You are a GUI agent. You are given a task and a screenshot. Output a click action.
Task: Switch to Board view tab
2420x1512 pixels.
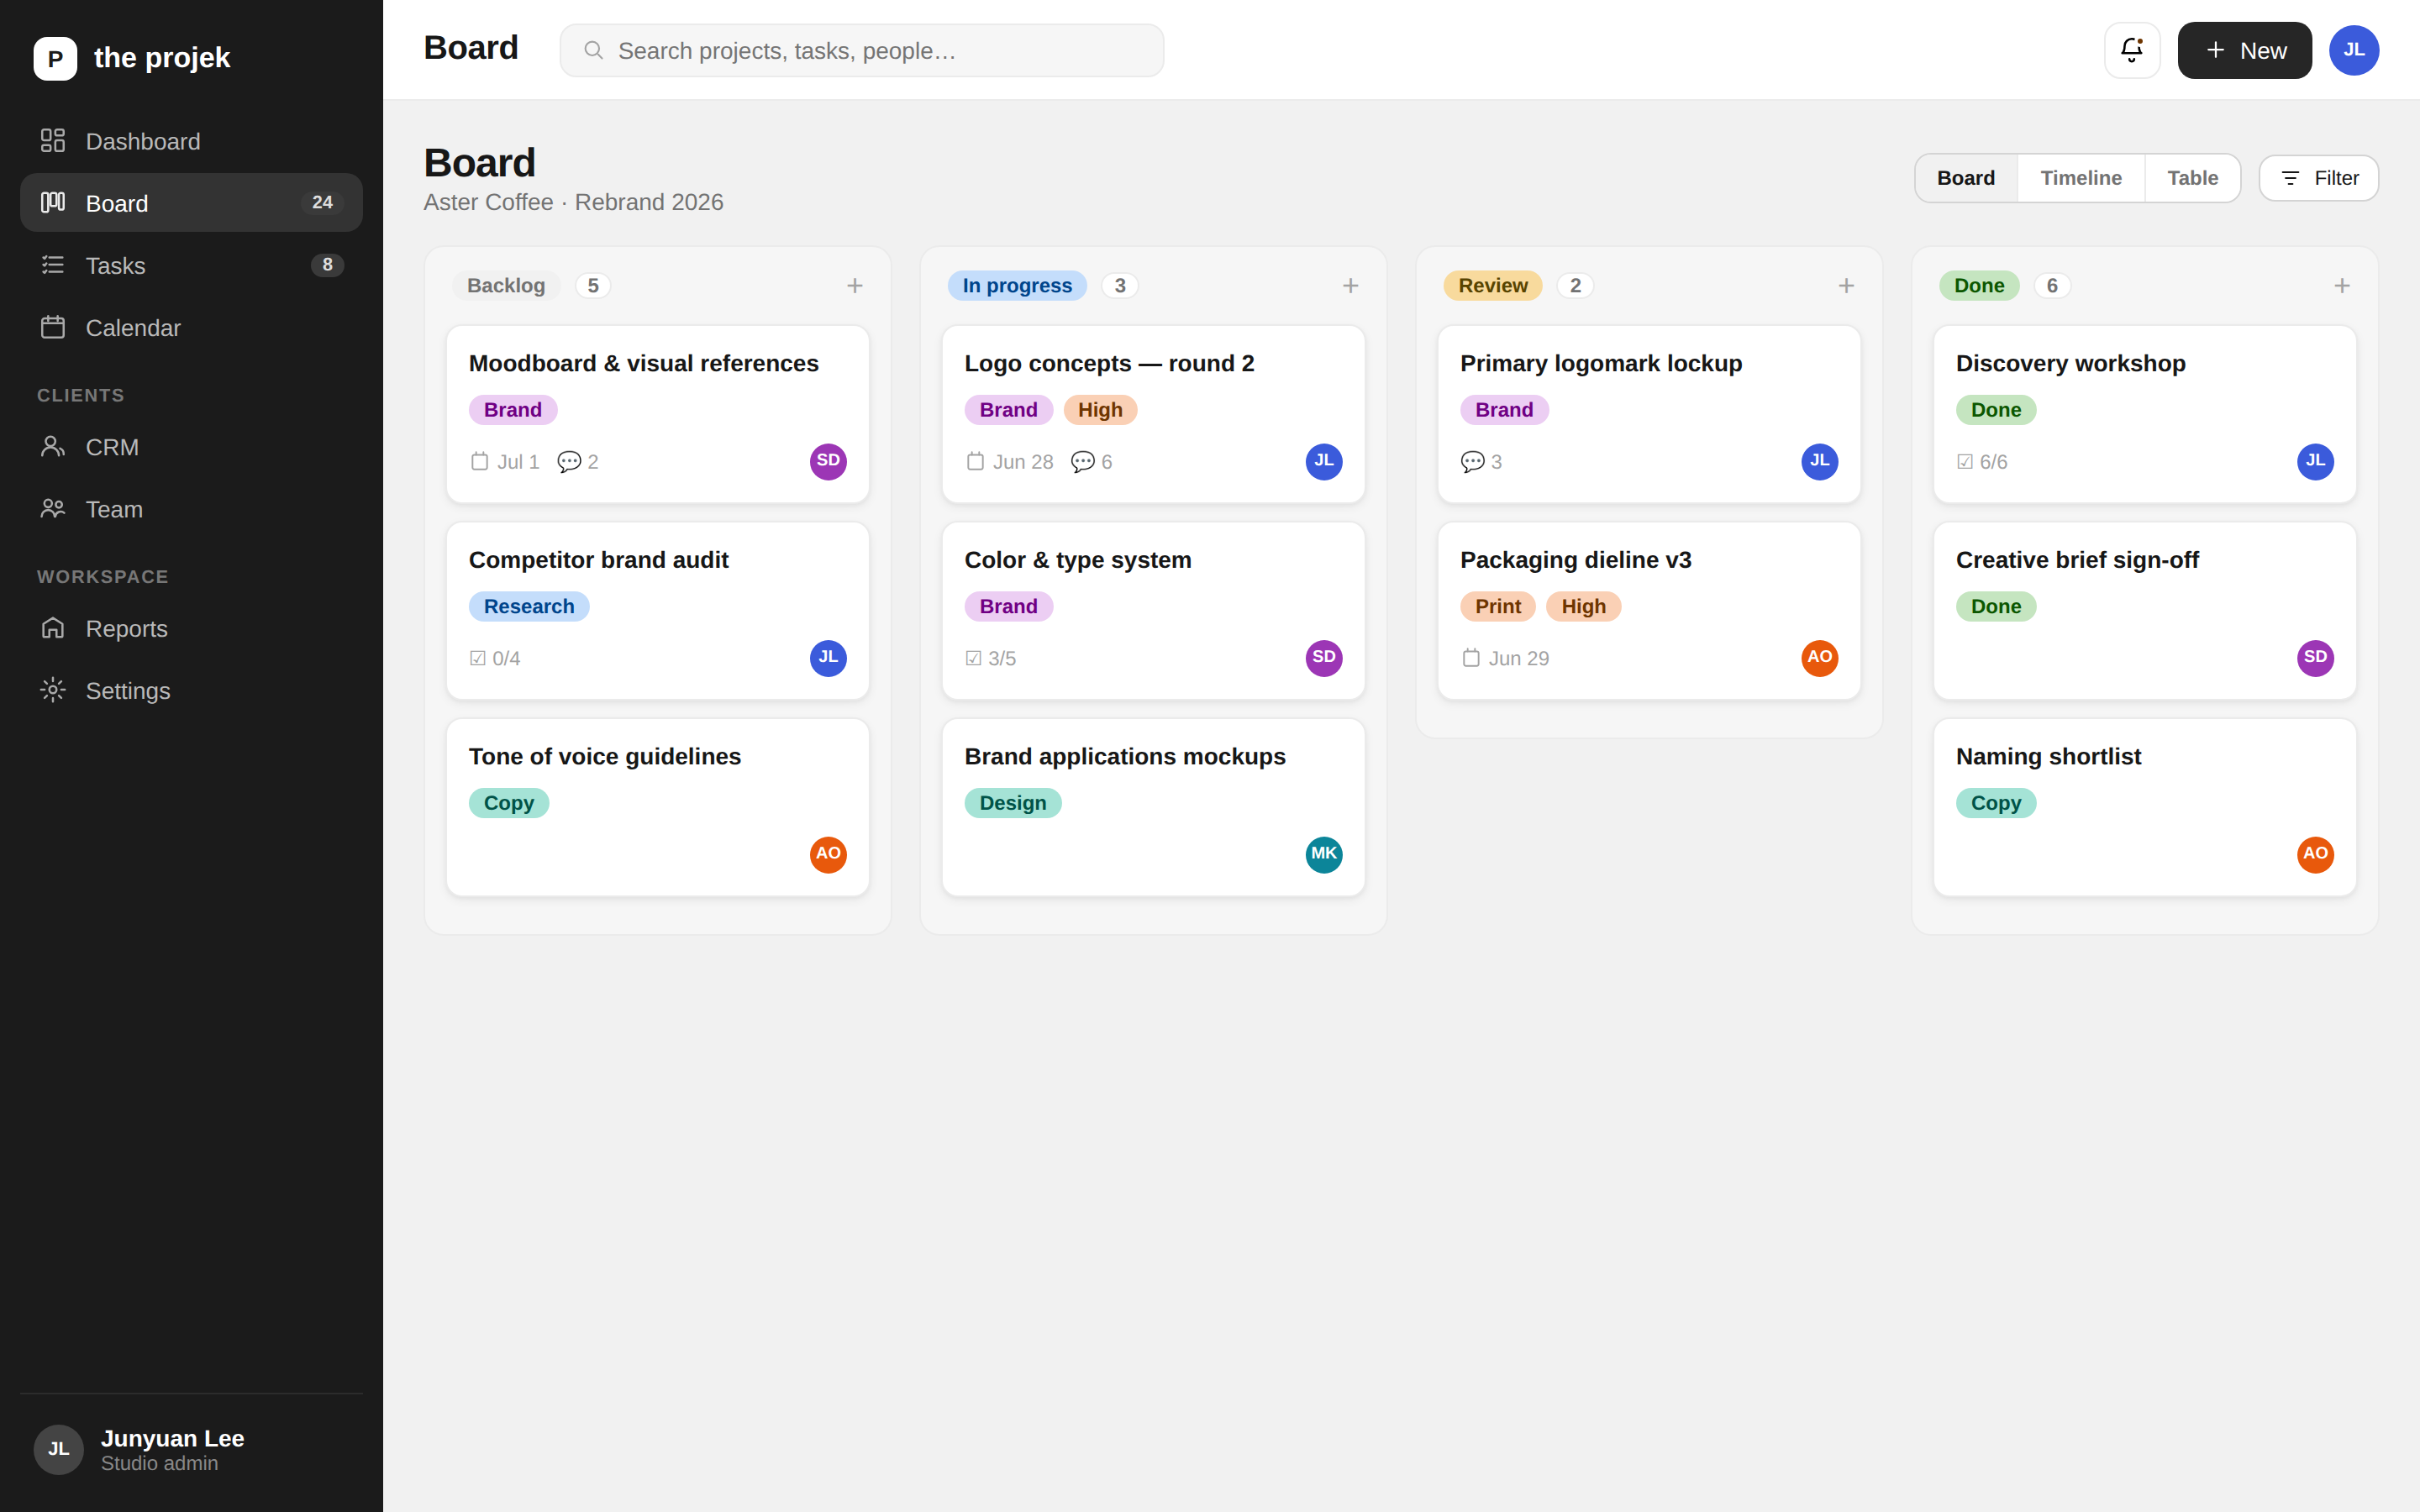[1966, 178]
